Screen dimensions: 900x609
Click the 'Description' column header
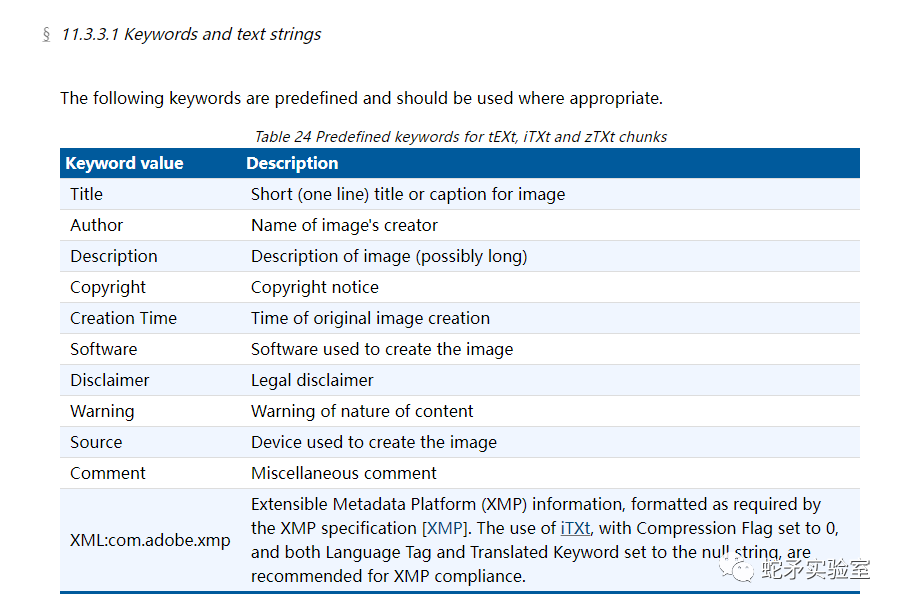coord(292,163)
